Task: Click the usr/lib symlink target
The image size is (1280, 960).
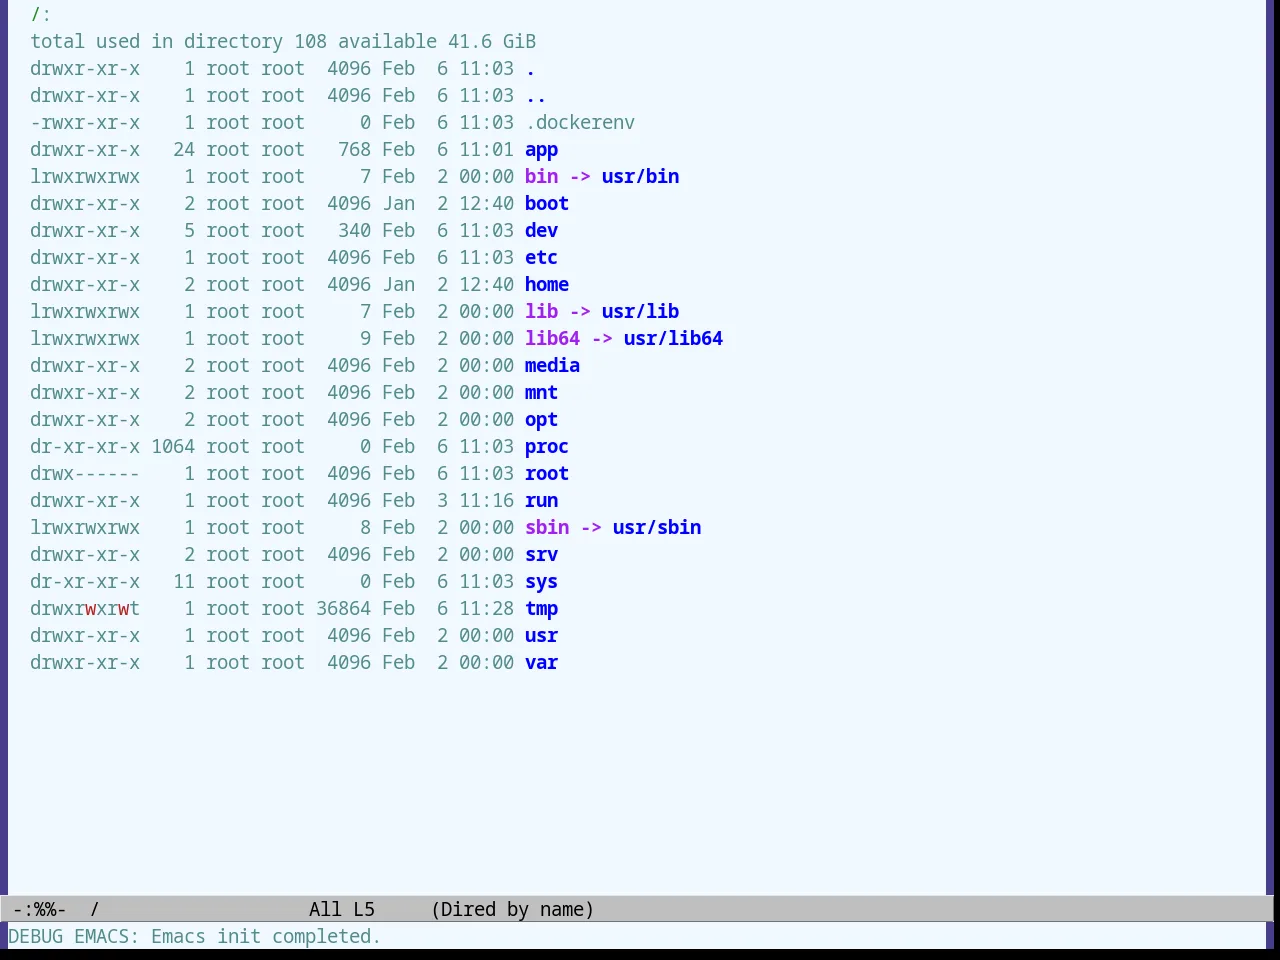Action: click(x=640, y=312)
